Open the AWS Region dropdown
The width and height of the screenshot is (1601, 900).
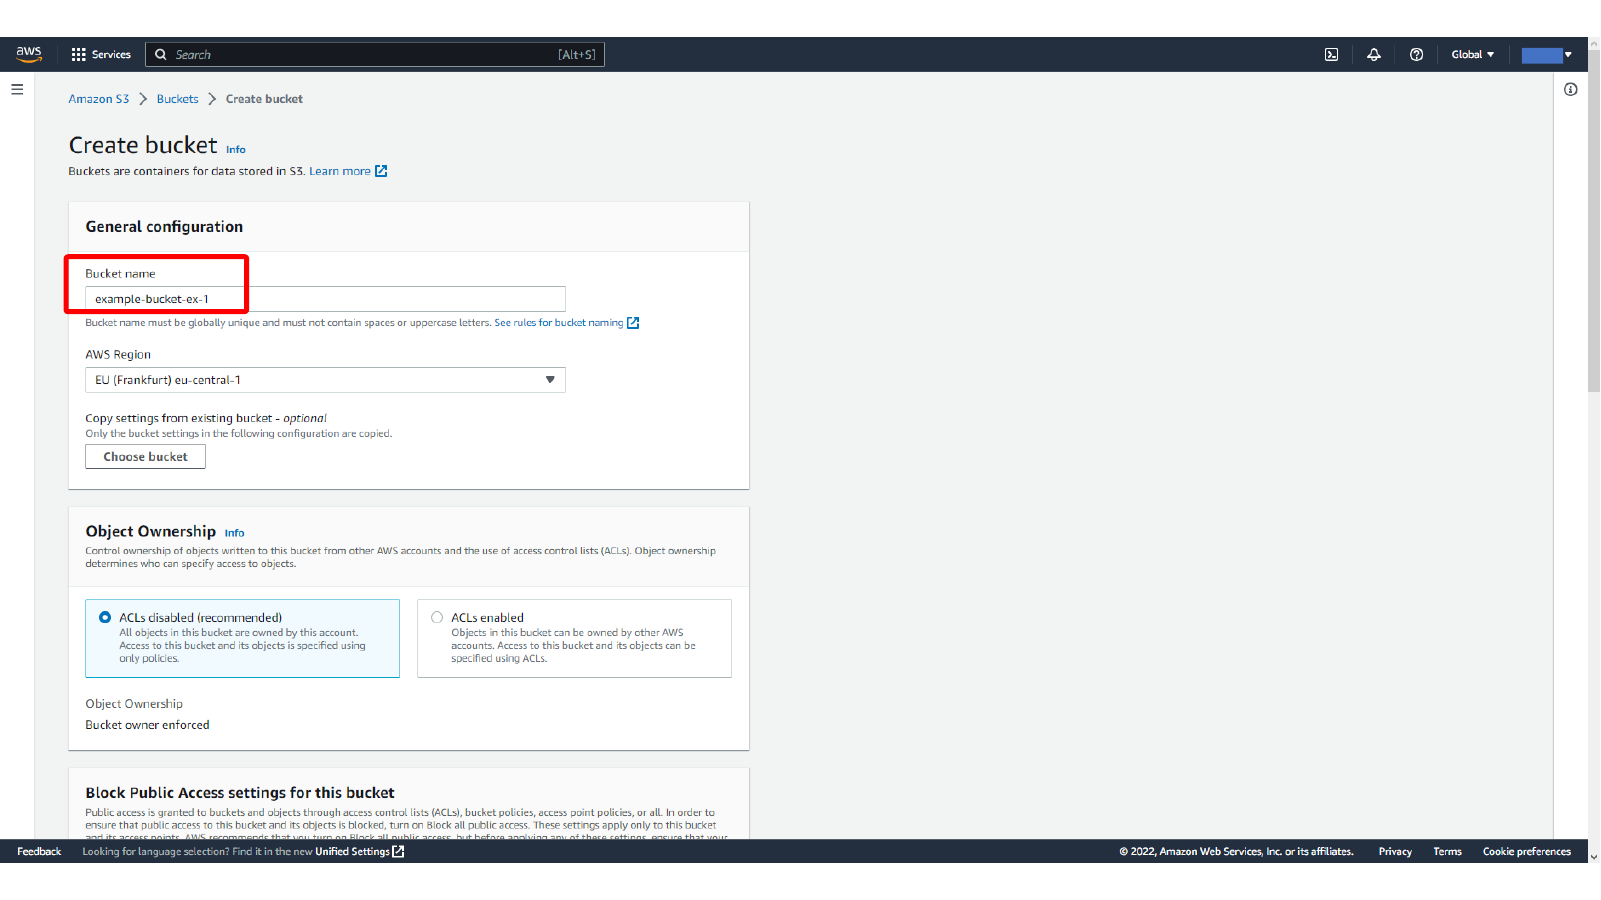325,380
